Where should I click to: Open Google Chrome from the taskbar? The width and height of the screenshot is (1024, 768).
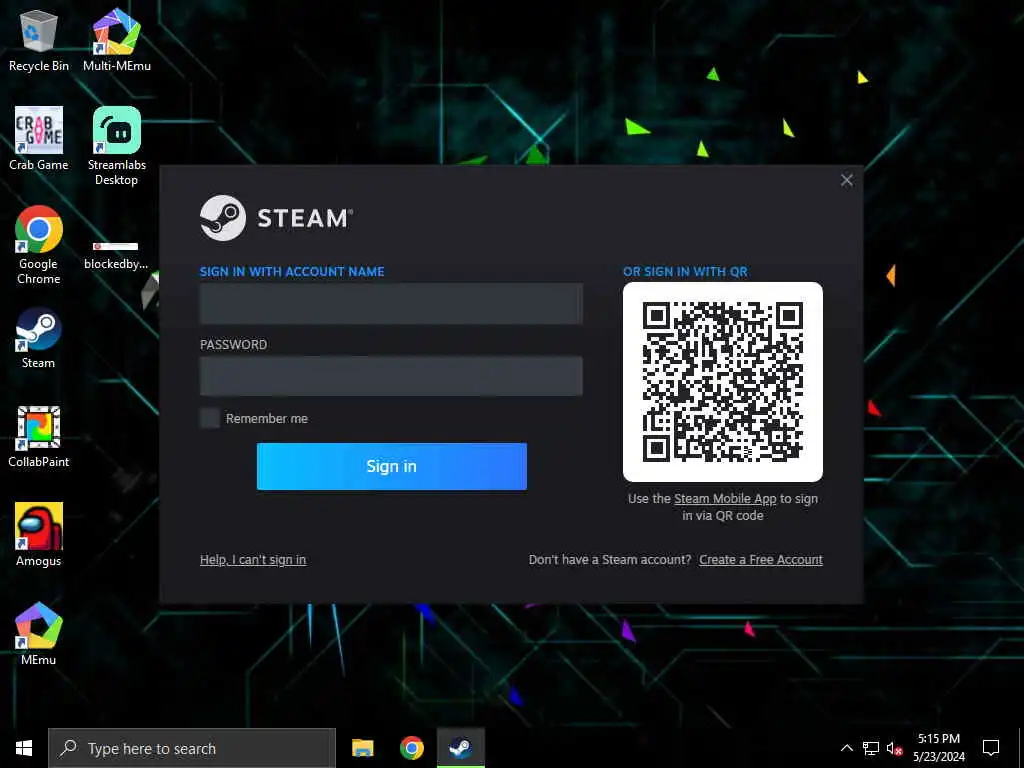tap(411, 748)
